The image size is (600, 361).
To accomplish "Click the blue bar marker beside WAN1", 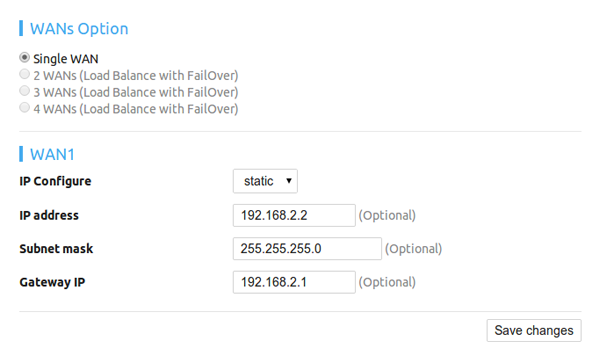I will [x=21, y=154].
